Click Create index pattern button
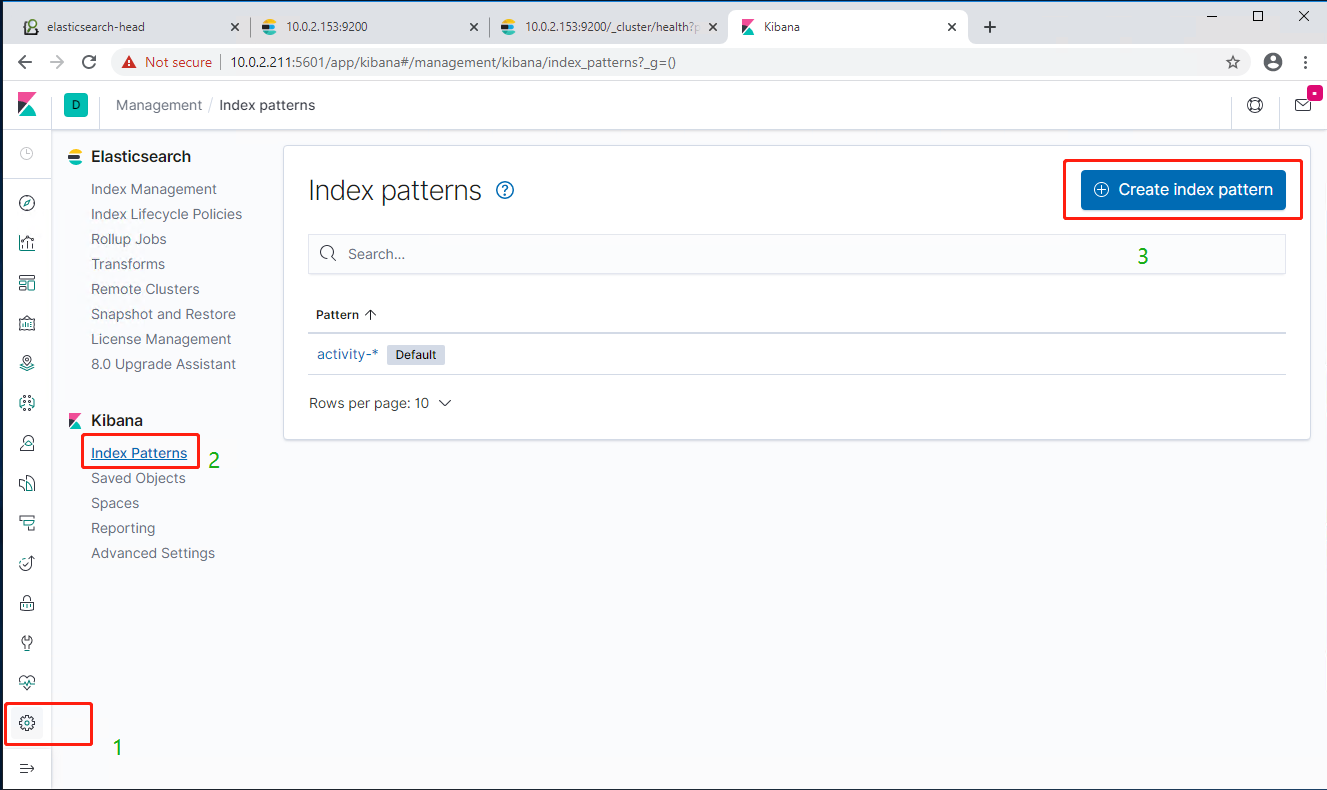Image resolution: width=1327 pixels, height=790 pixels. [x=1183, y=189]
